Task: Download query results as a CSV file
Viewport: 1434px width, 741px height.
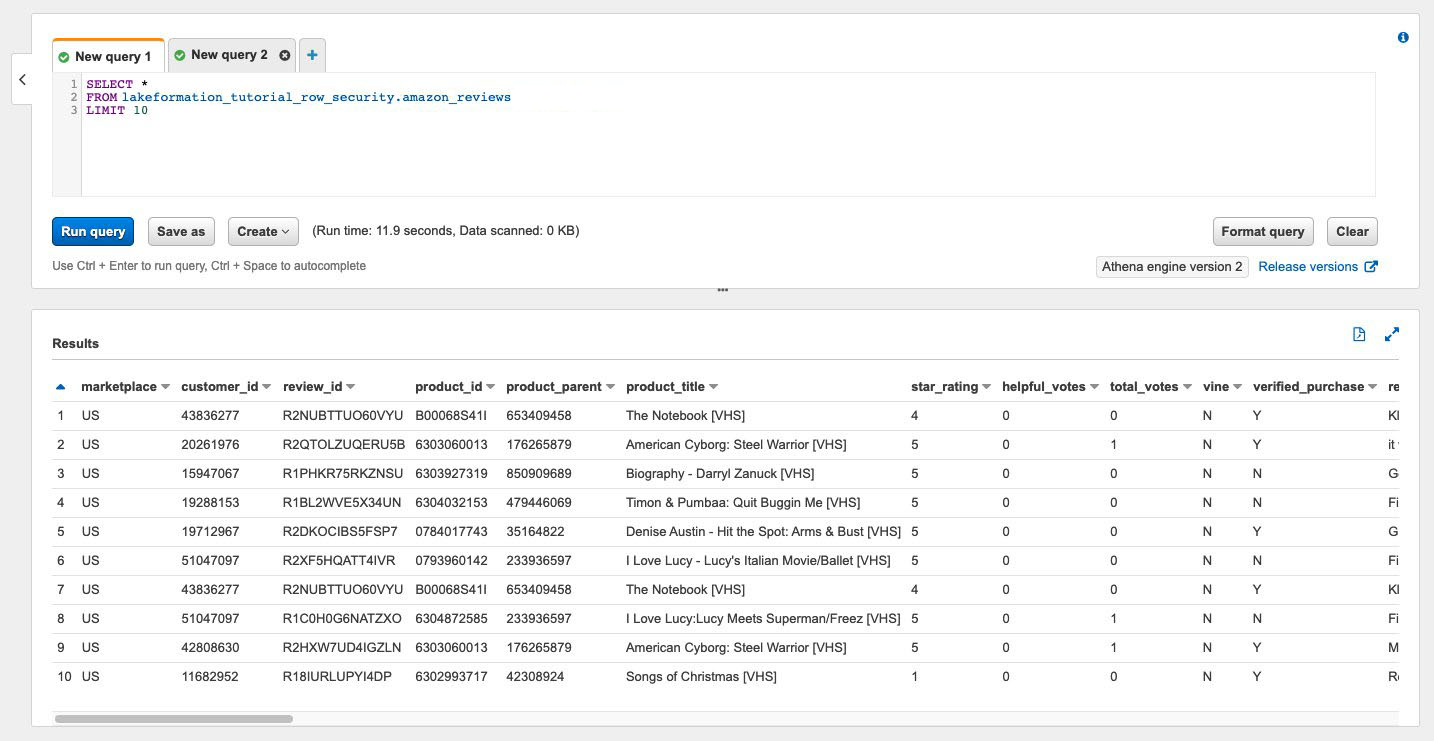Action: coord(1359,334)
